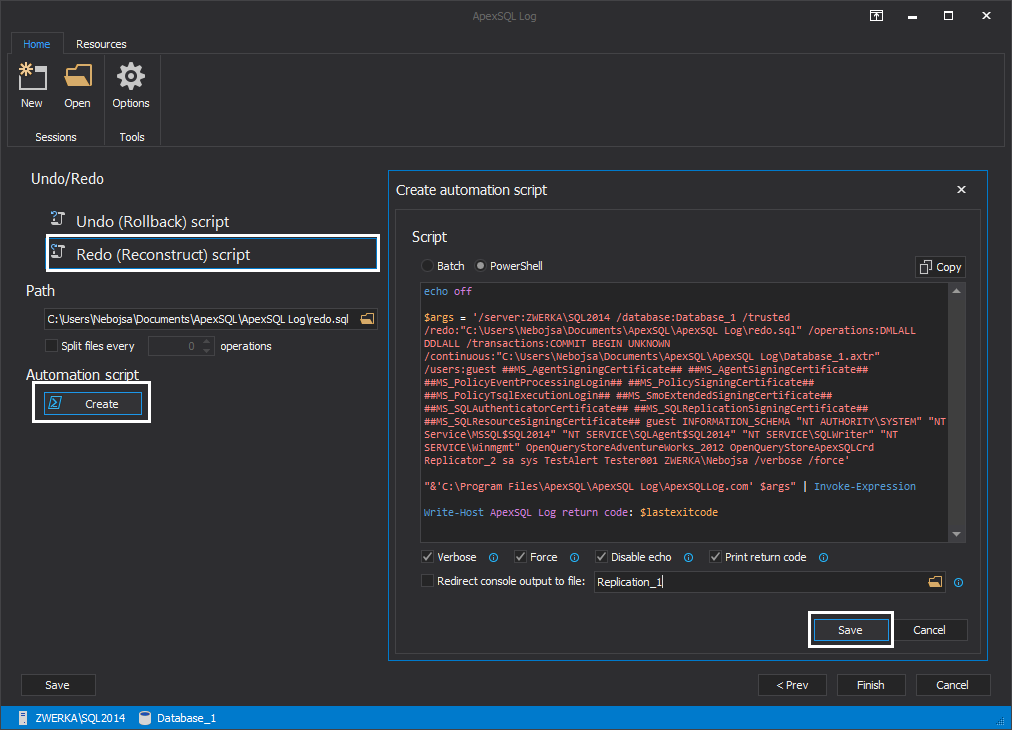
Task: Select Redo (Reconstruct) script option
Action: 212,254
